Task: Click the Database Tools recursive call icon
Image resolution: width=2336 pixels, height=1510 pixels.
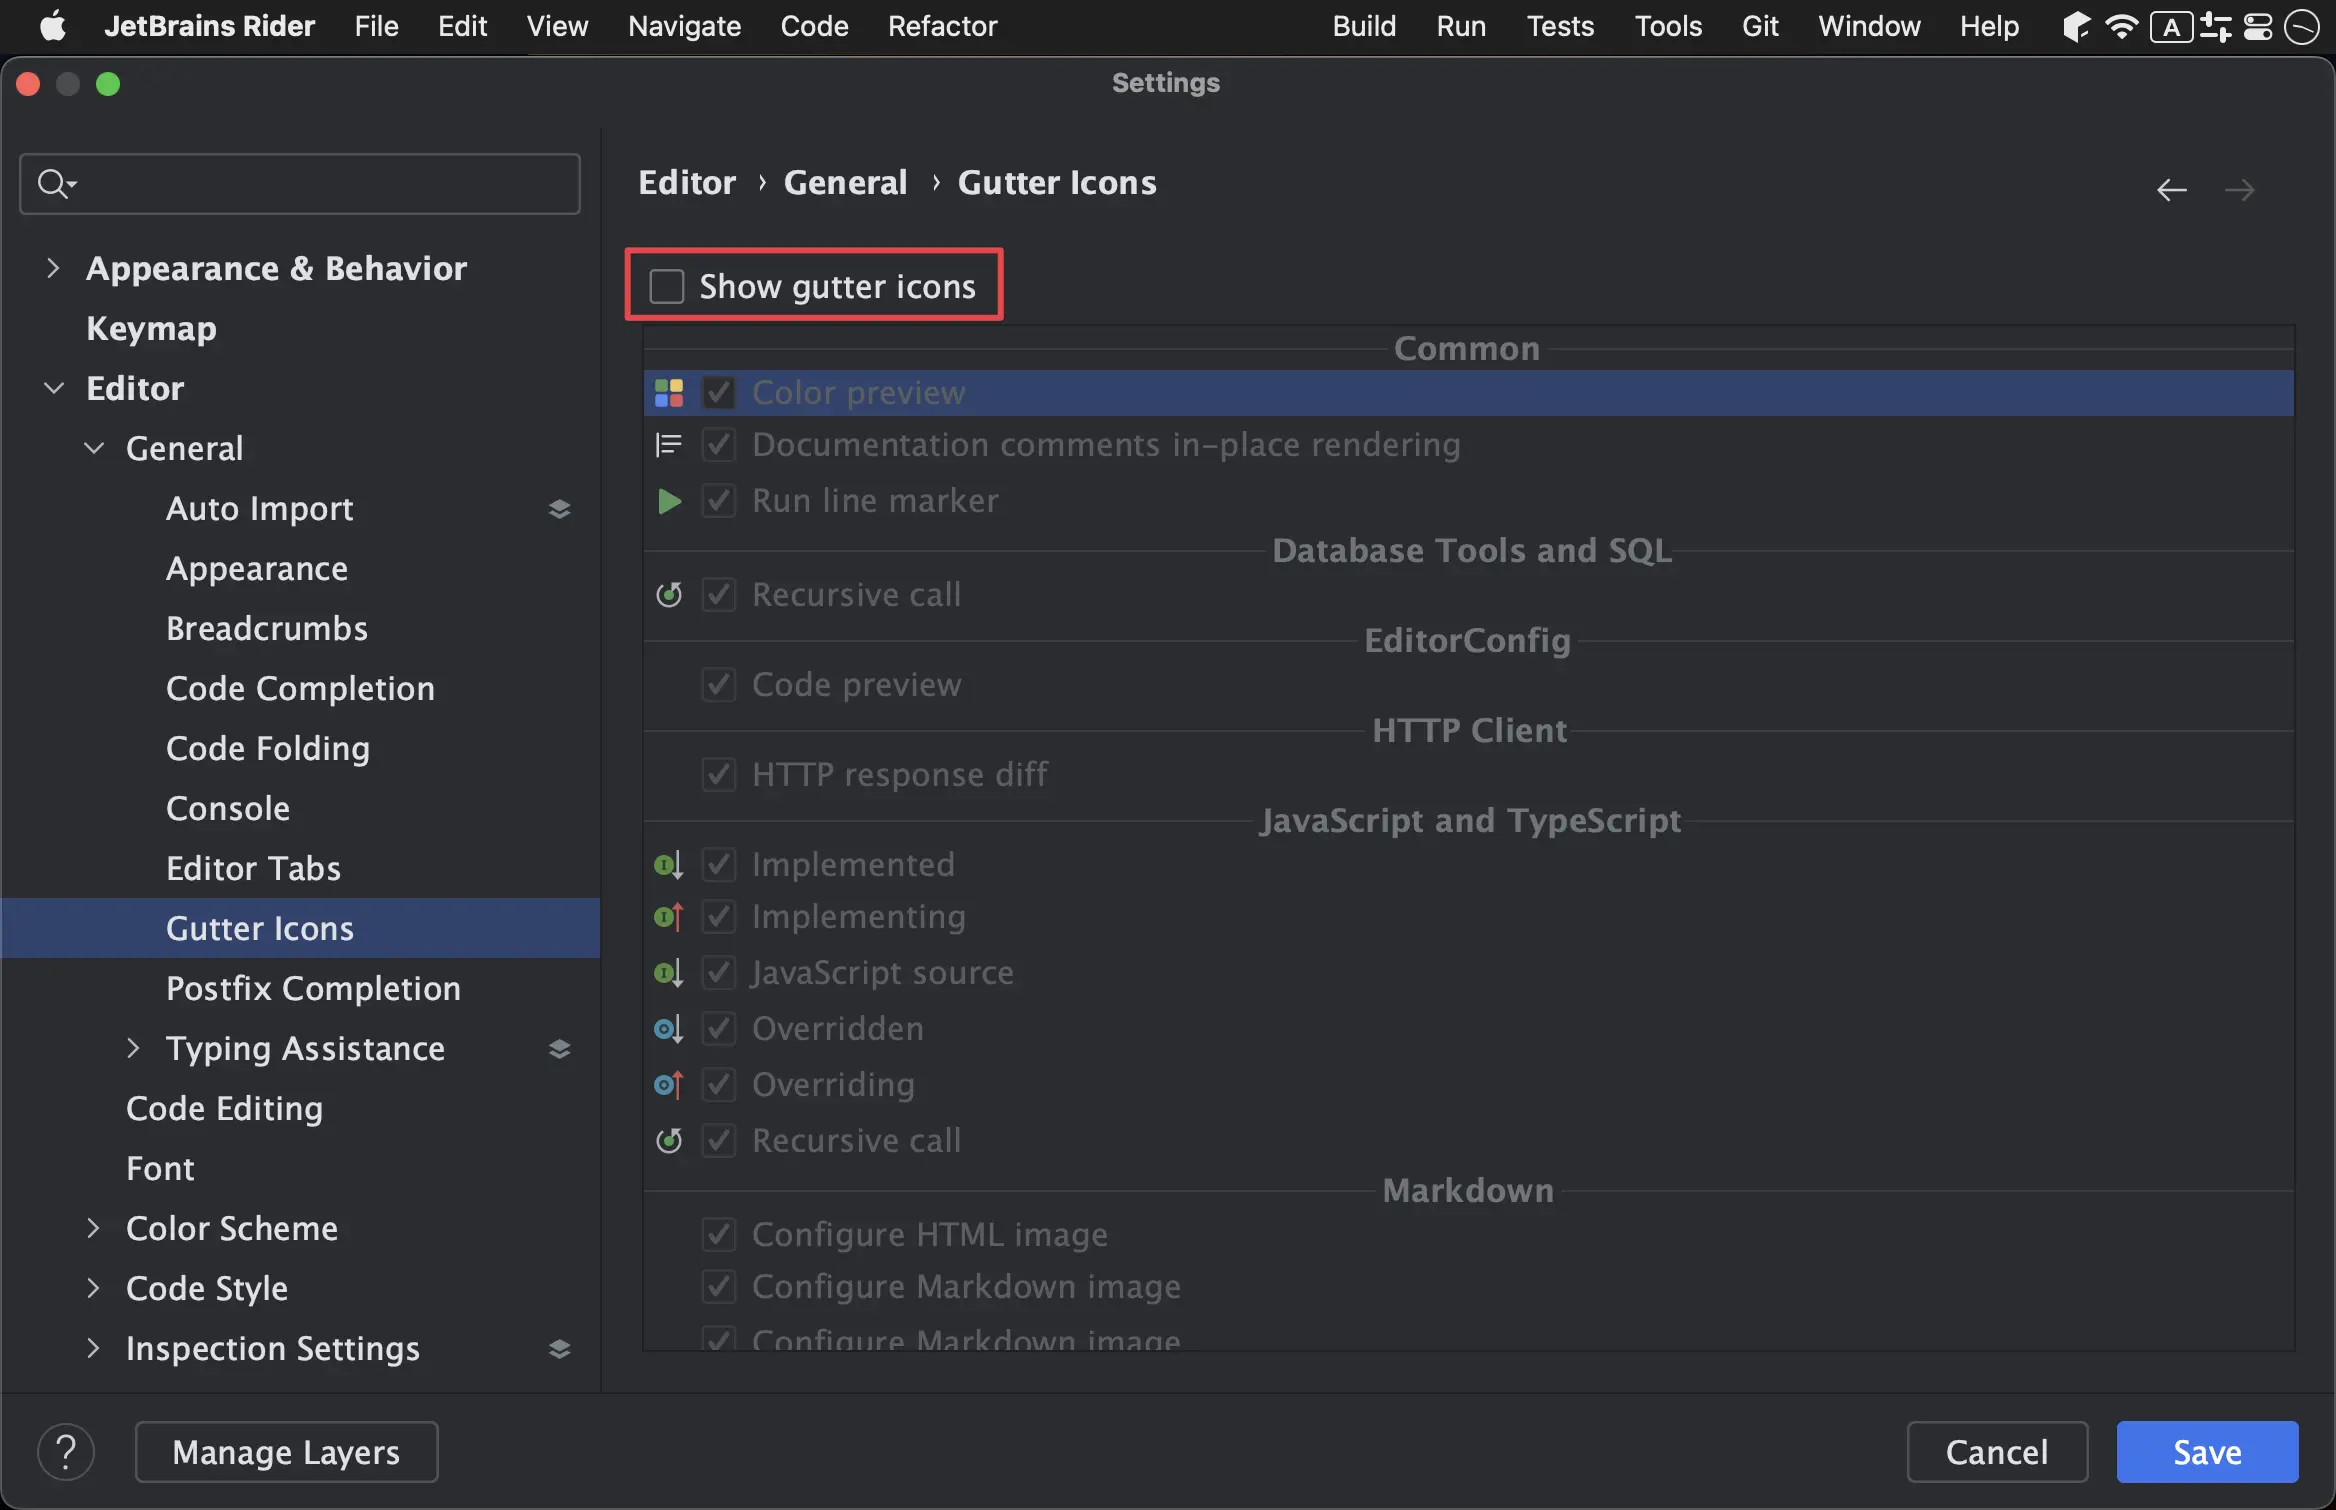Action: [x=669, y=595]
